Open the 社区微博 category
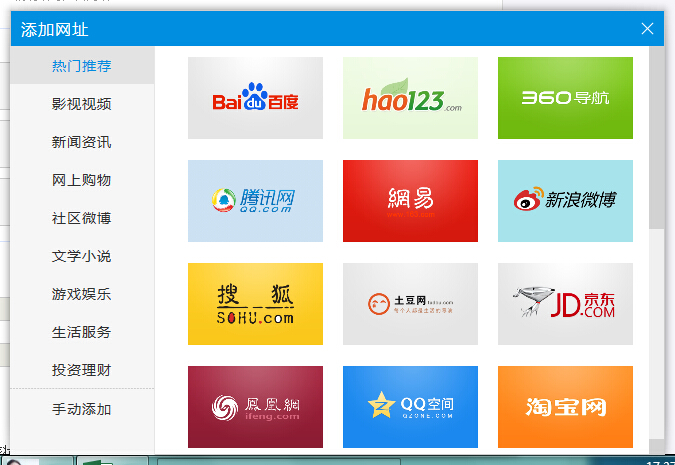The width and height of the screenshot is (675, 465). click(82, 218)
